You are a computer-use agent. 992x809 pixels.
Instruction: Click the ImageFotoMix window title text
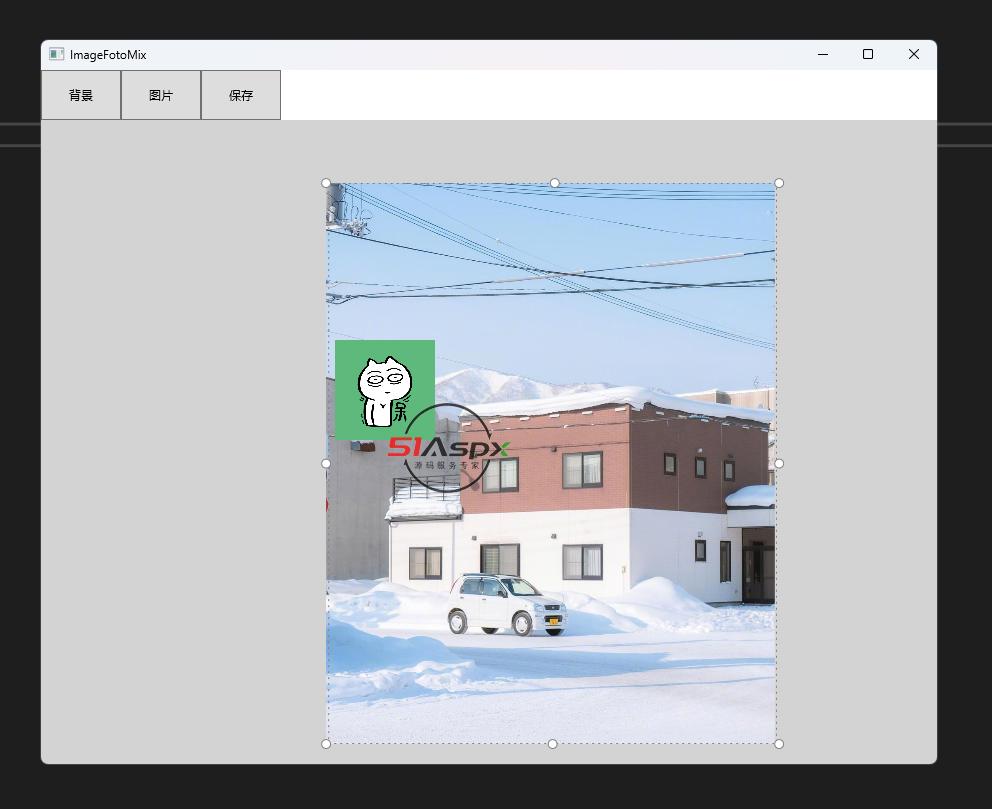click(108, 55)
